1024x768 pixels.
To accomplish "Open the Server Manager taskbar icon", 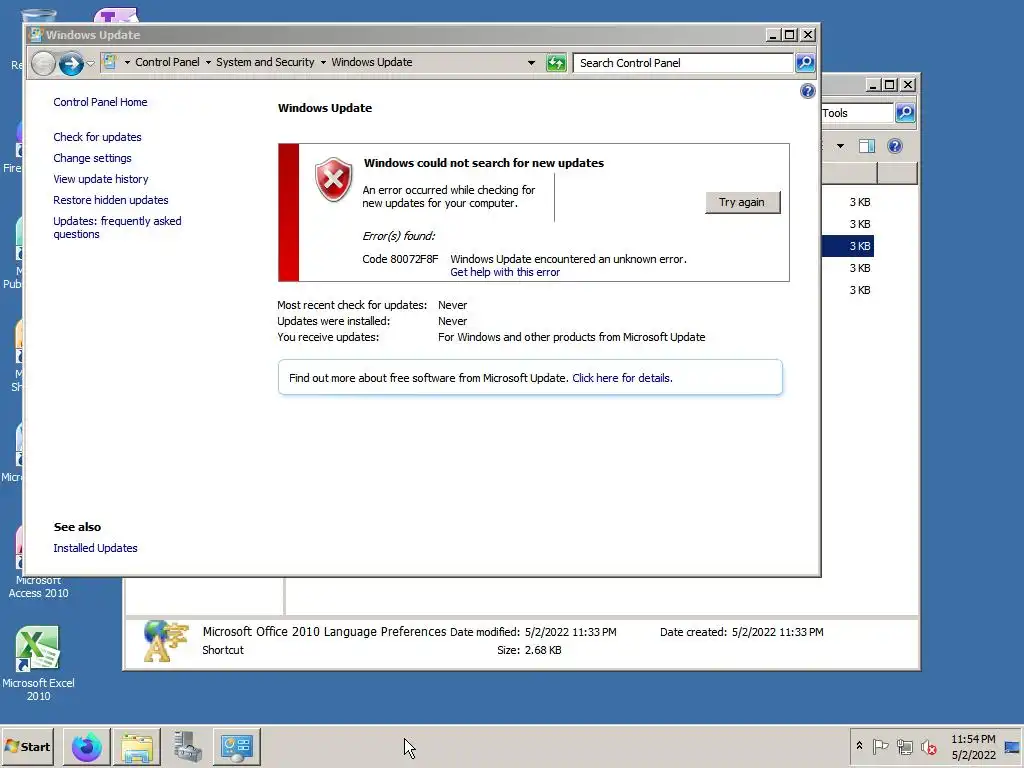I will point(187,747).
